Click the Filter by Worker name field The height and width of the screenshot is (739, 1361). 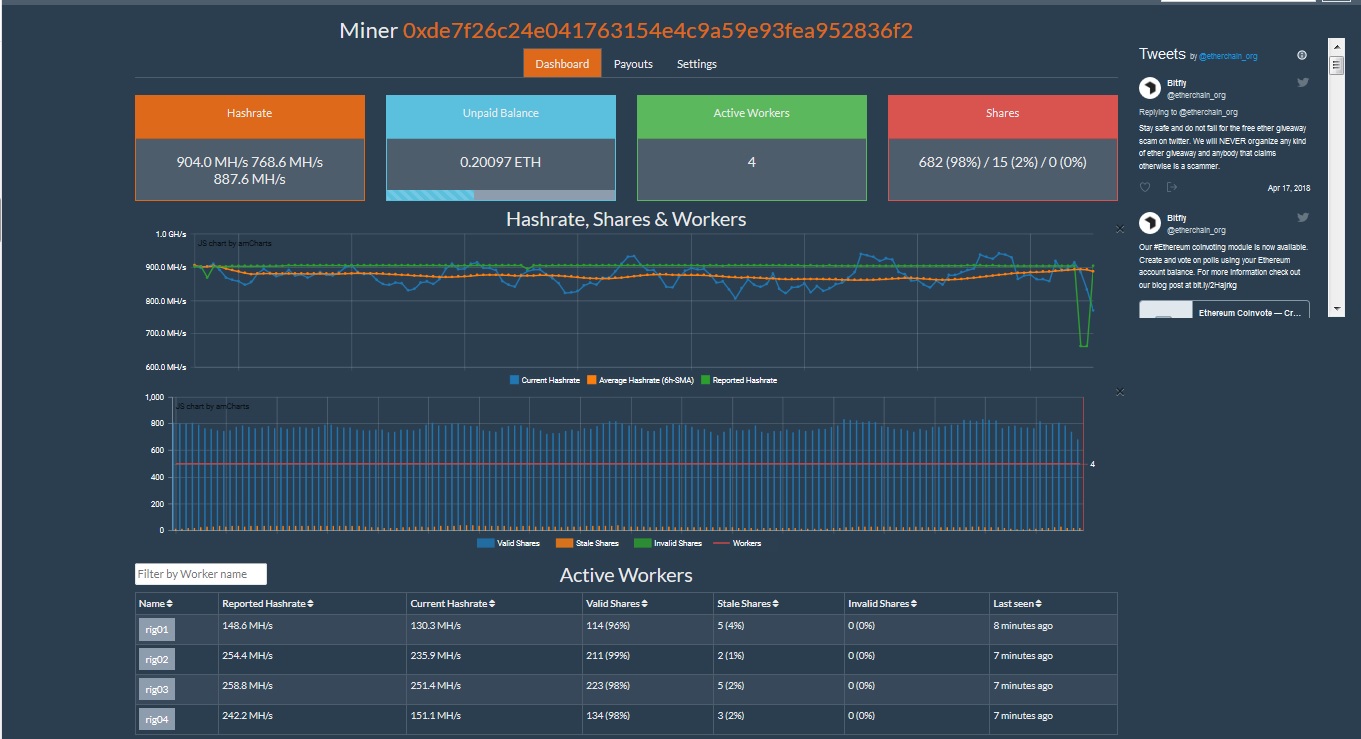(x=201, y=574)
